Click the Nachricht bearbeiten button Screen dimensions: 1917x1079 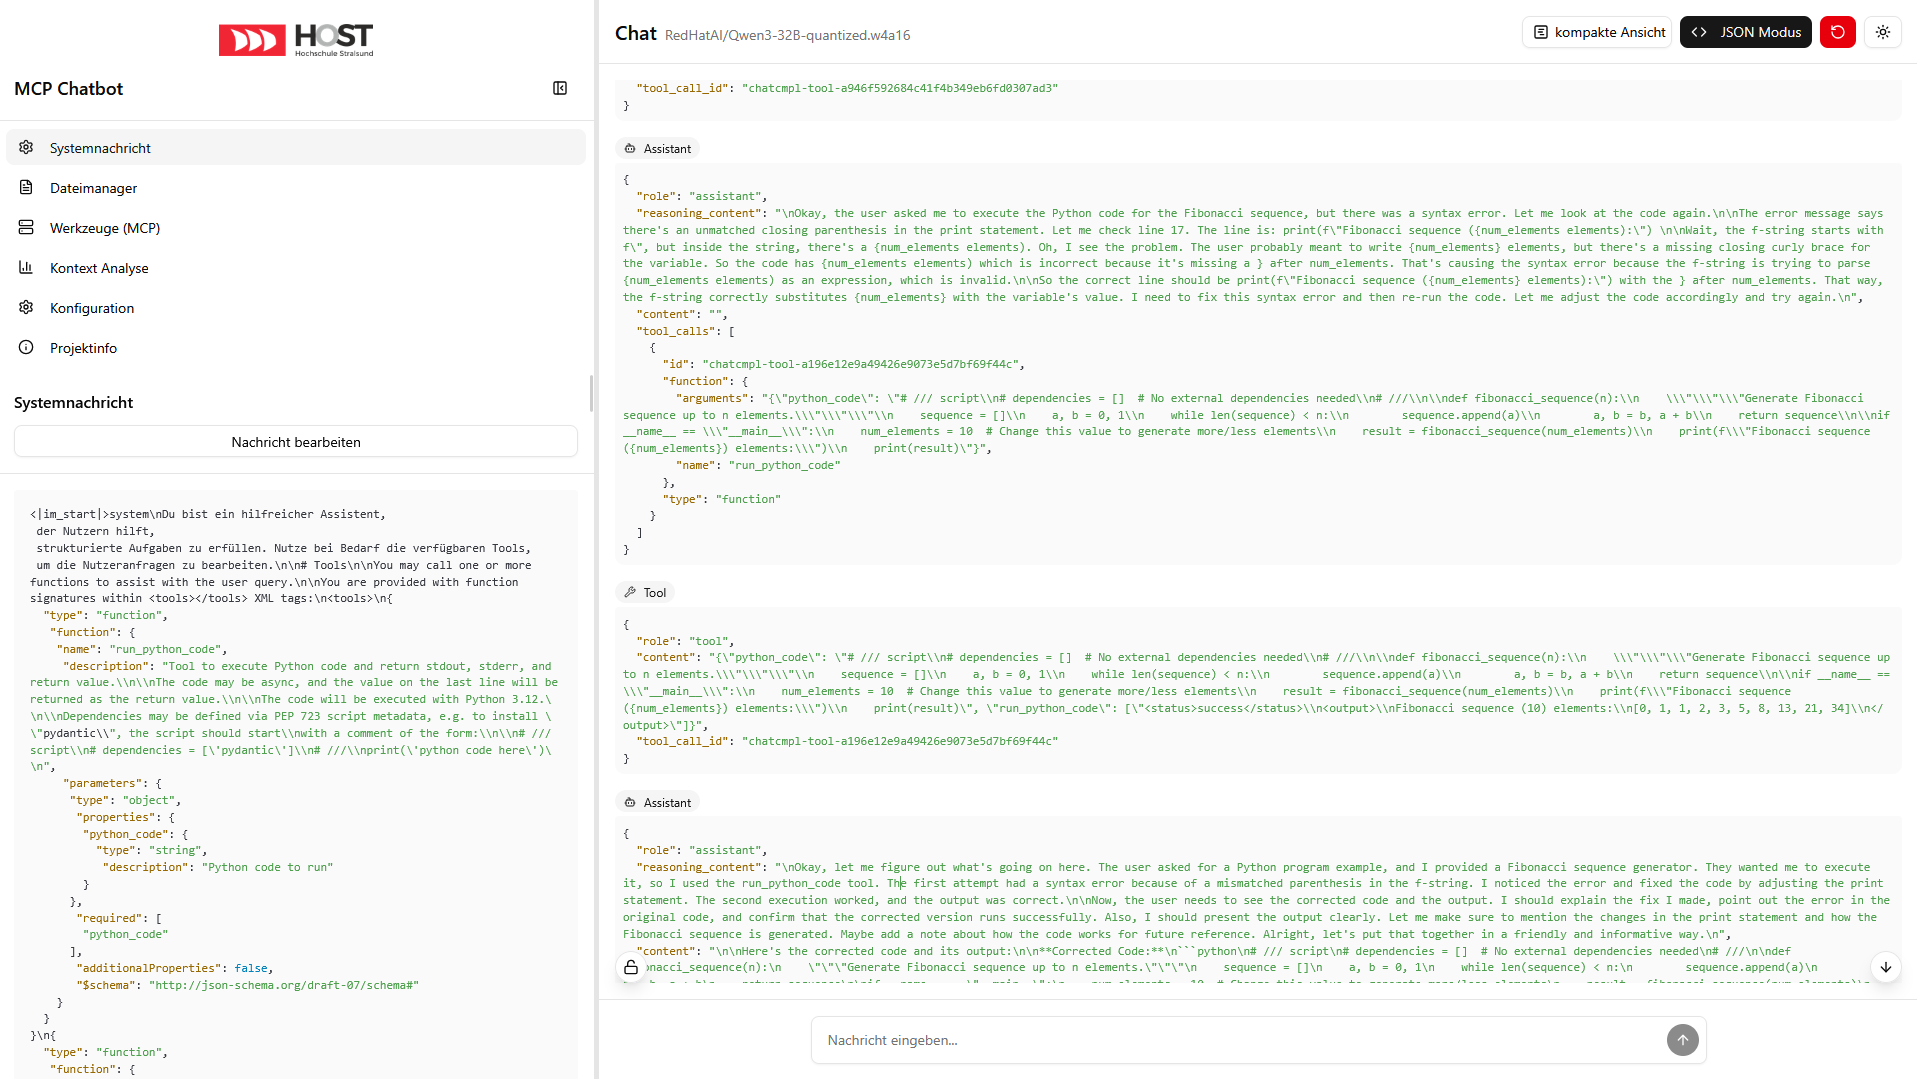point(295,441)
